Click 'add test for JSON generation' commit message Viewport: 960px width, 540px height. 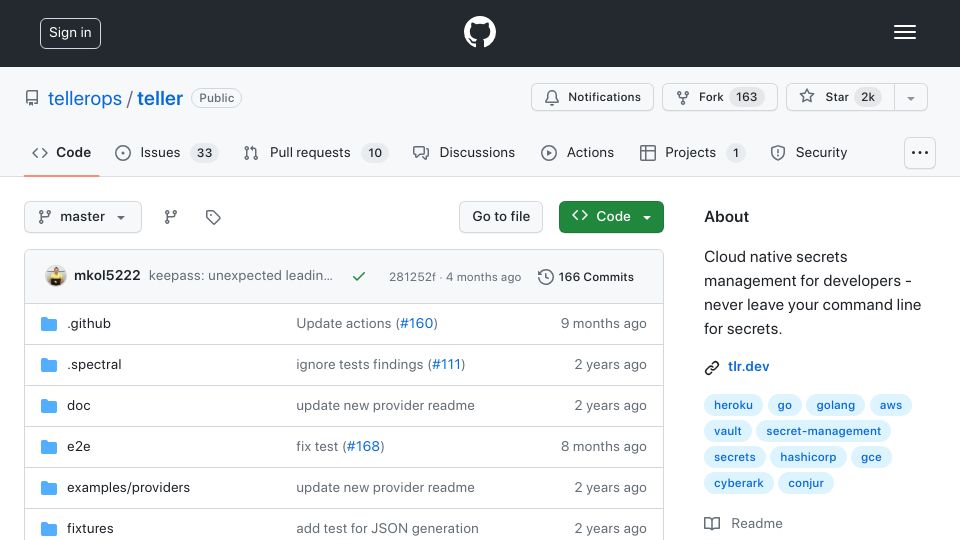pyautogui.click(x=388, y=528)
